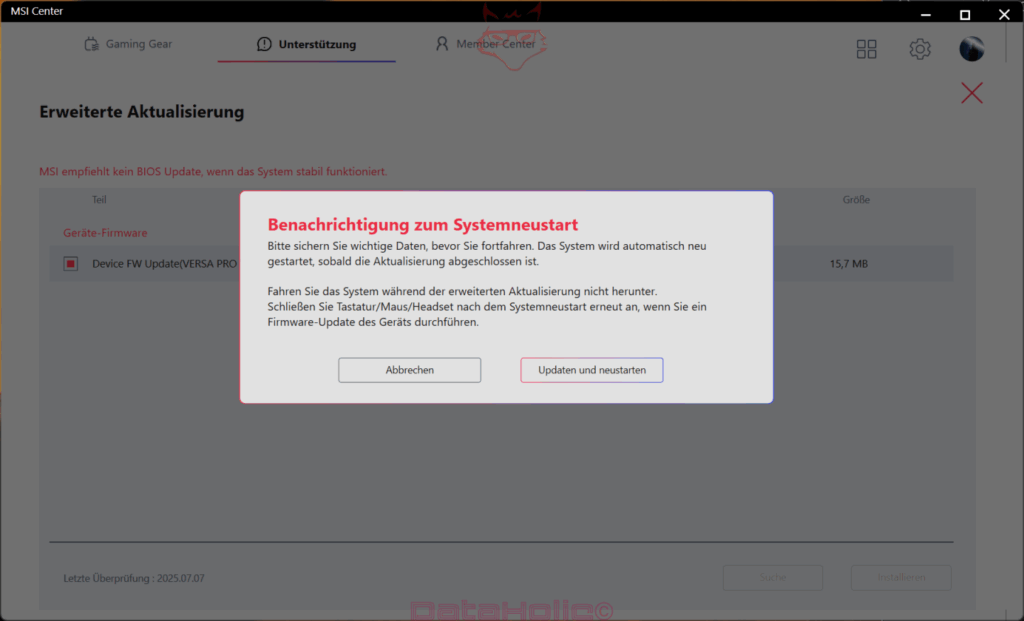Switch to the Unterstützung tab
This screenshot has width=1024, height=621.
306,44
